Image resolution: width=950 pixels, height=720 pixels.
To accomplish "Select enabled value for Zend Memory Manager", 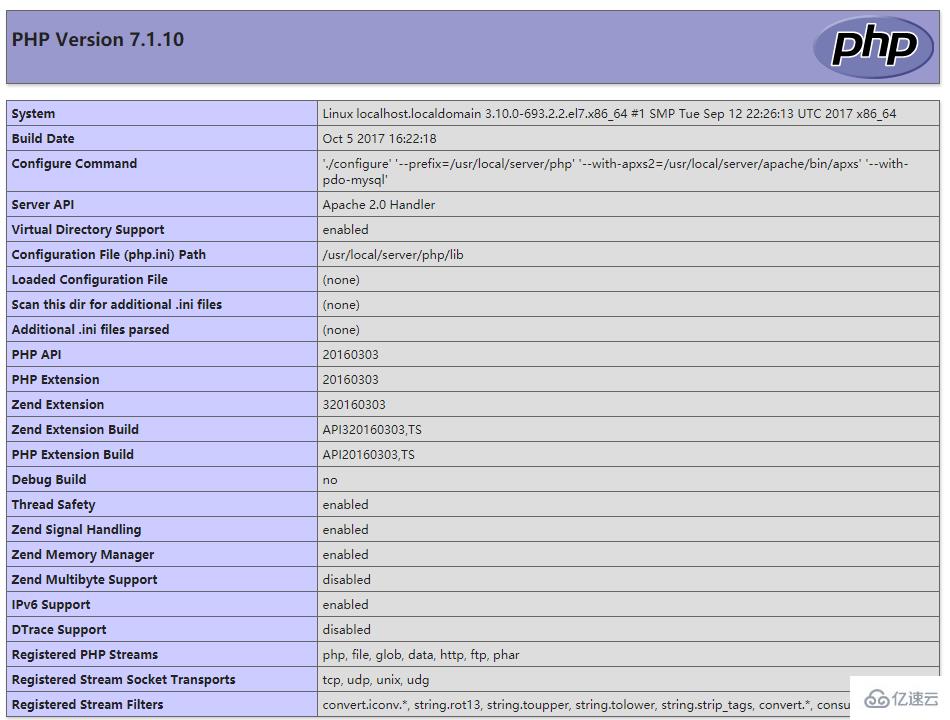I will point(345,554).
